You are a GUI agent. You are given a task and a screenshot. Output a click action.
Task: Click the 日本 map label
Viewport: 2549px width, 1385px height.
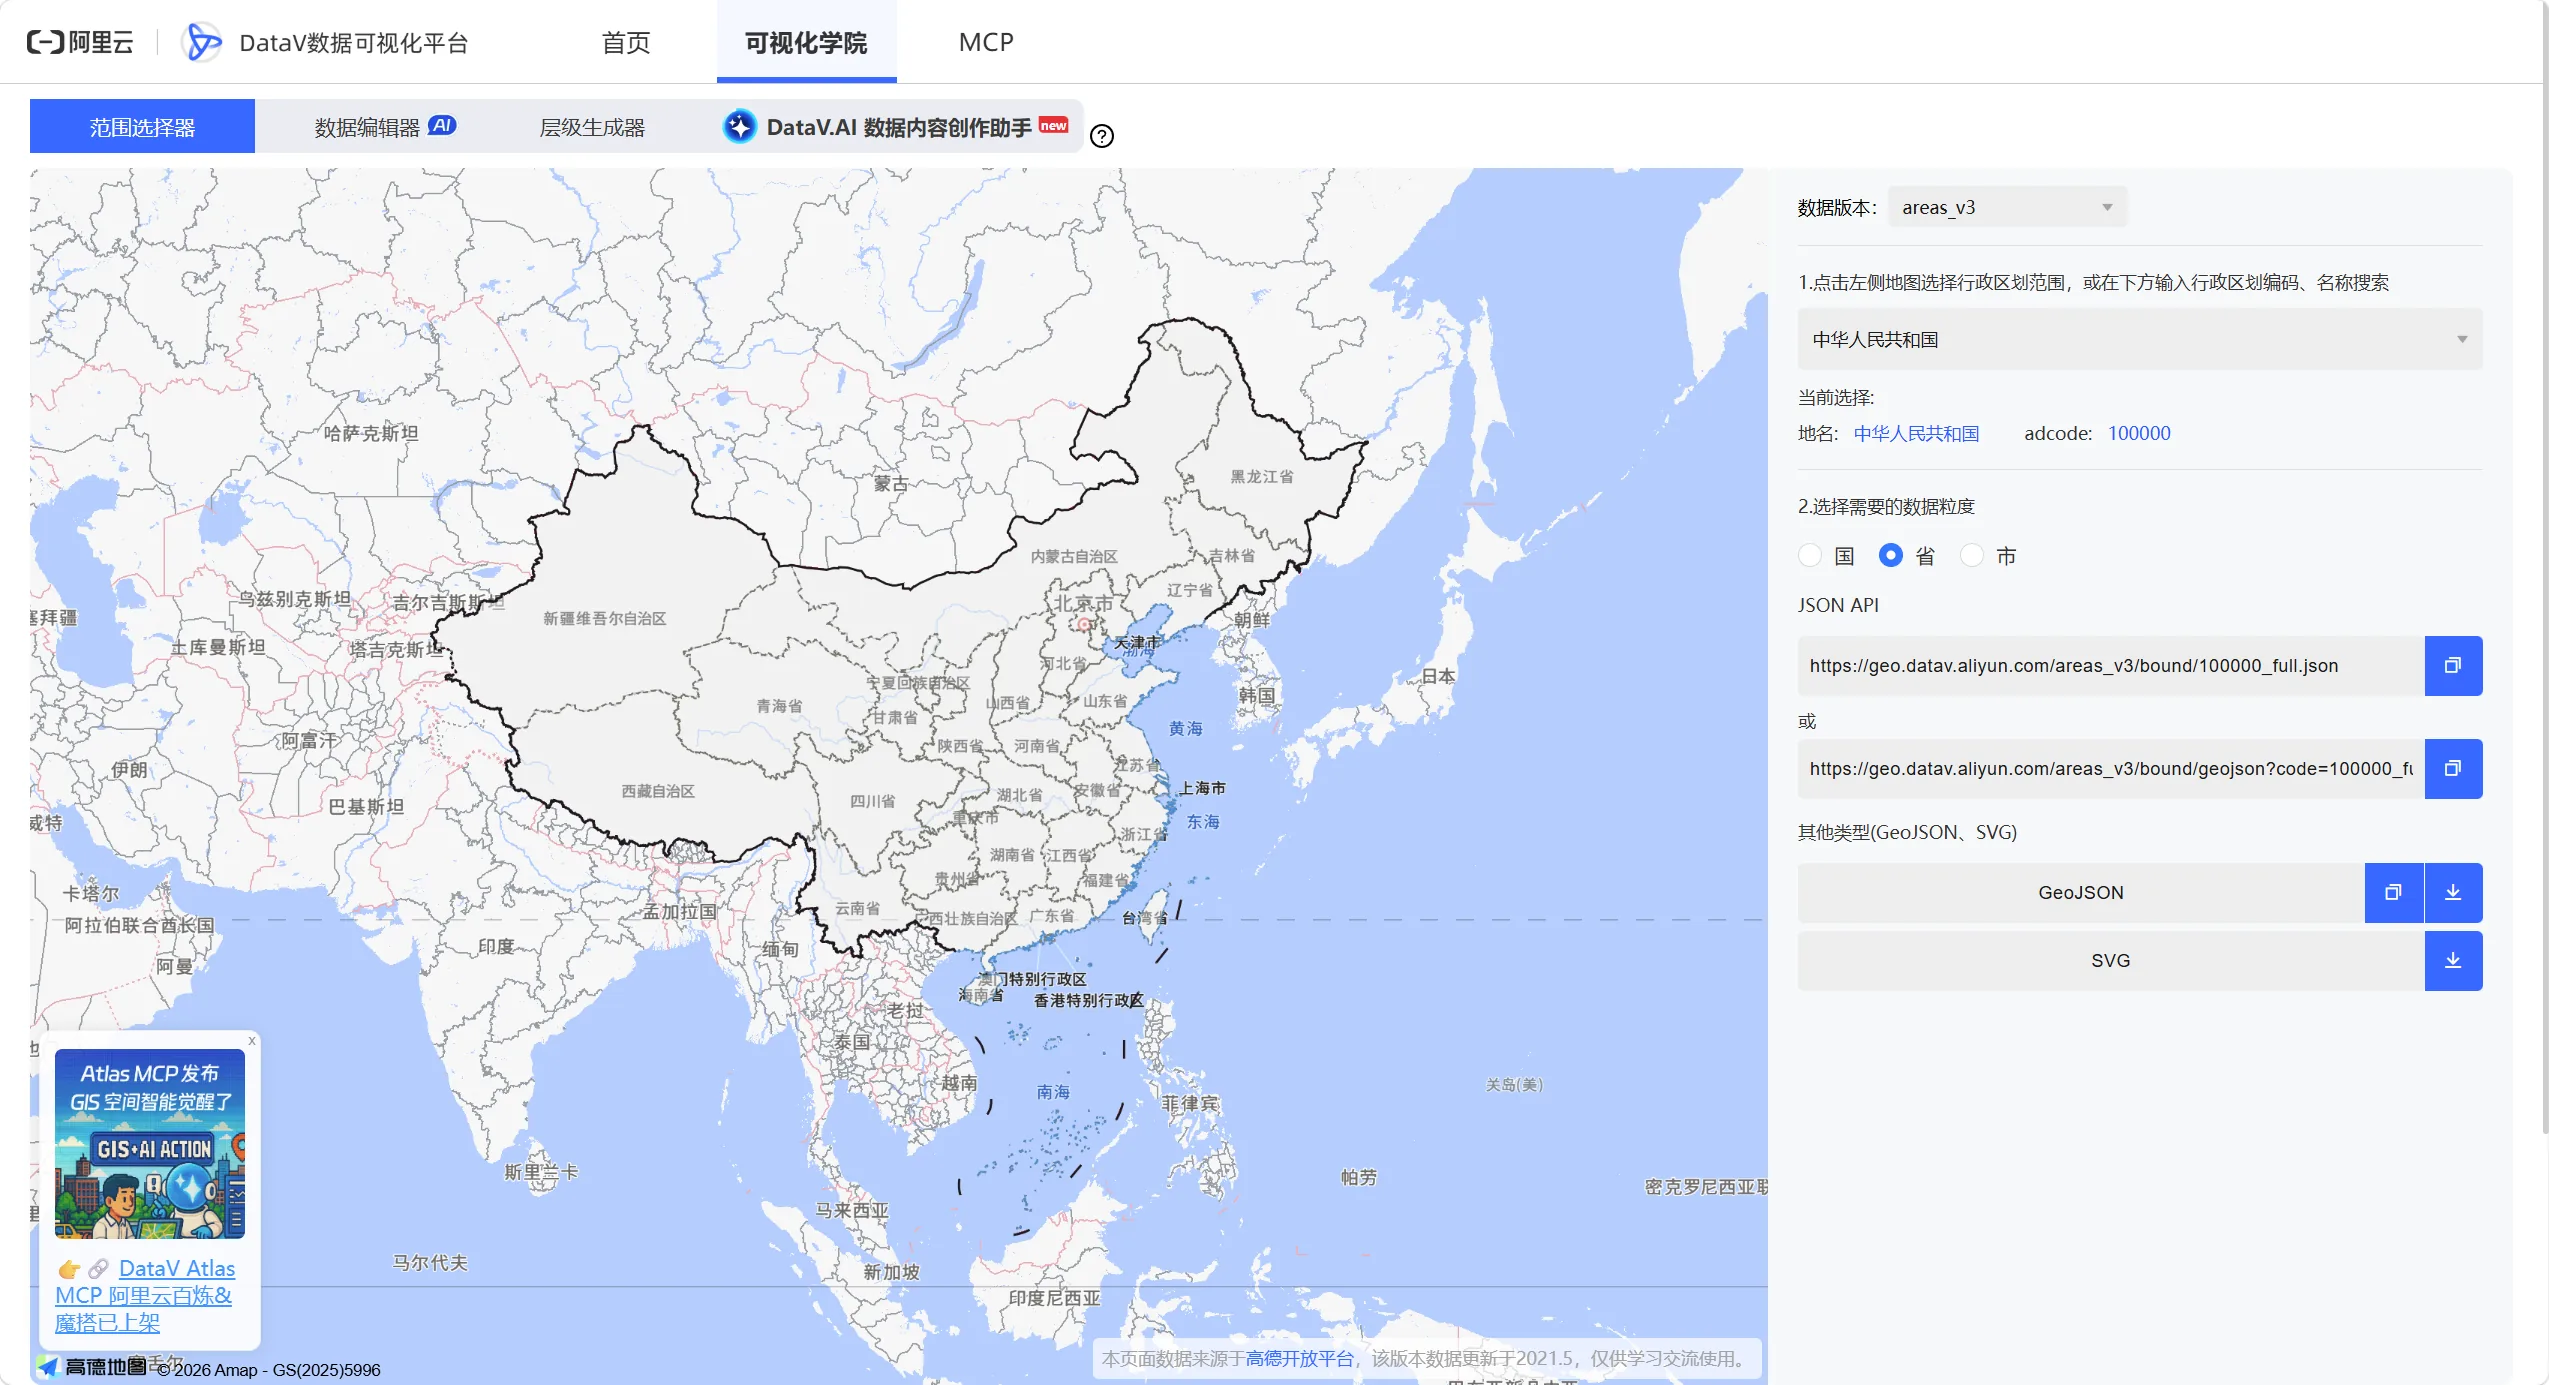(x=1439, y=676)
